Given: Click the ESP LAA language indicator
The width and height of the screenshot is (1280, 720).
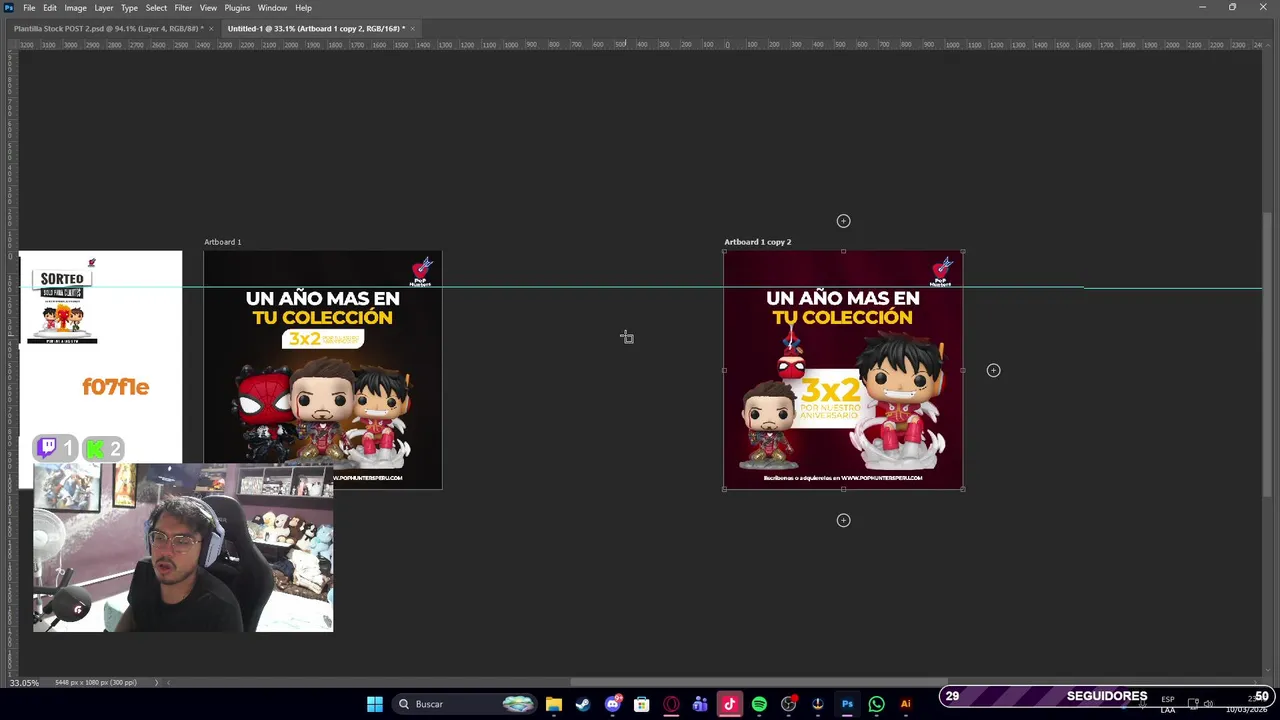Looking at the screenshot, I should [1167, 704].
